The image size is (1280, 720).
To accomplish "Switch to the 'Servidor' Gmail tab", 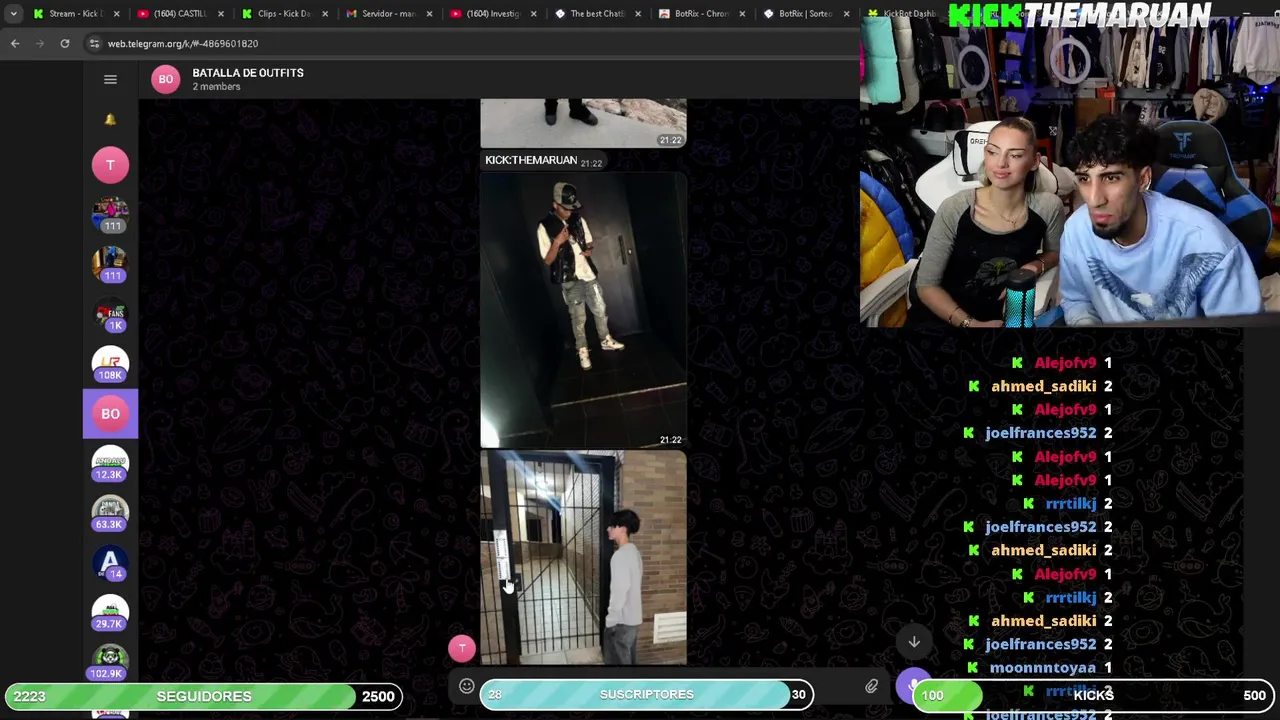I will [387, 14].
